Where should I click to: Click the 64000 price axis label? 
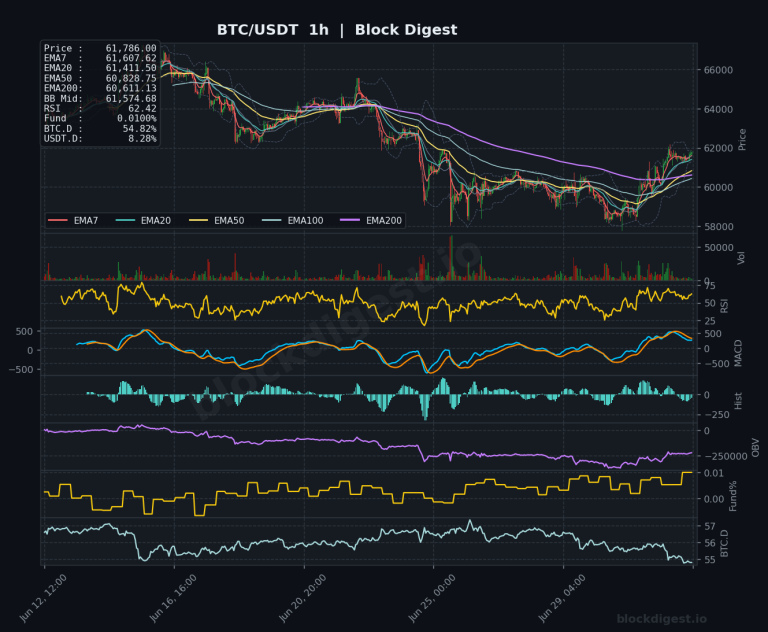coord(718,109)
